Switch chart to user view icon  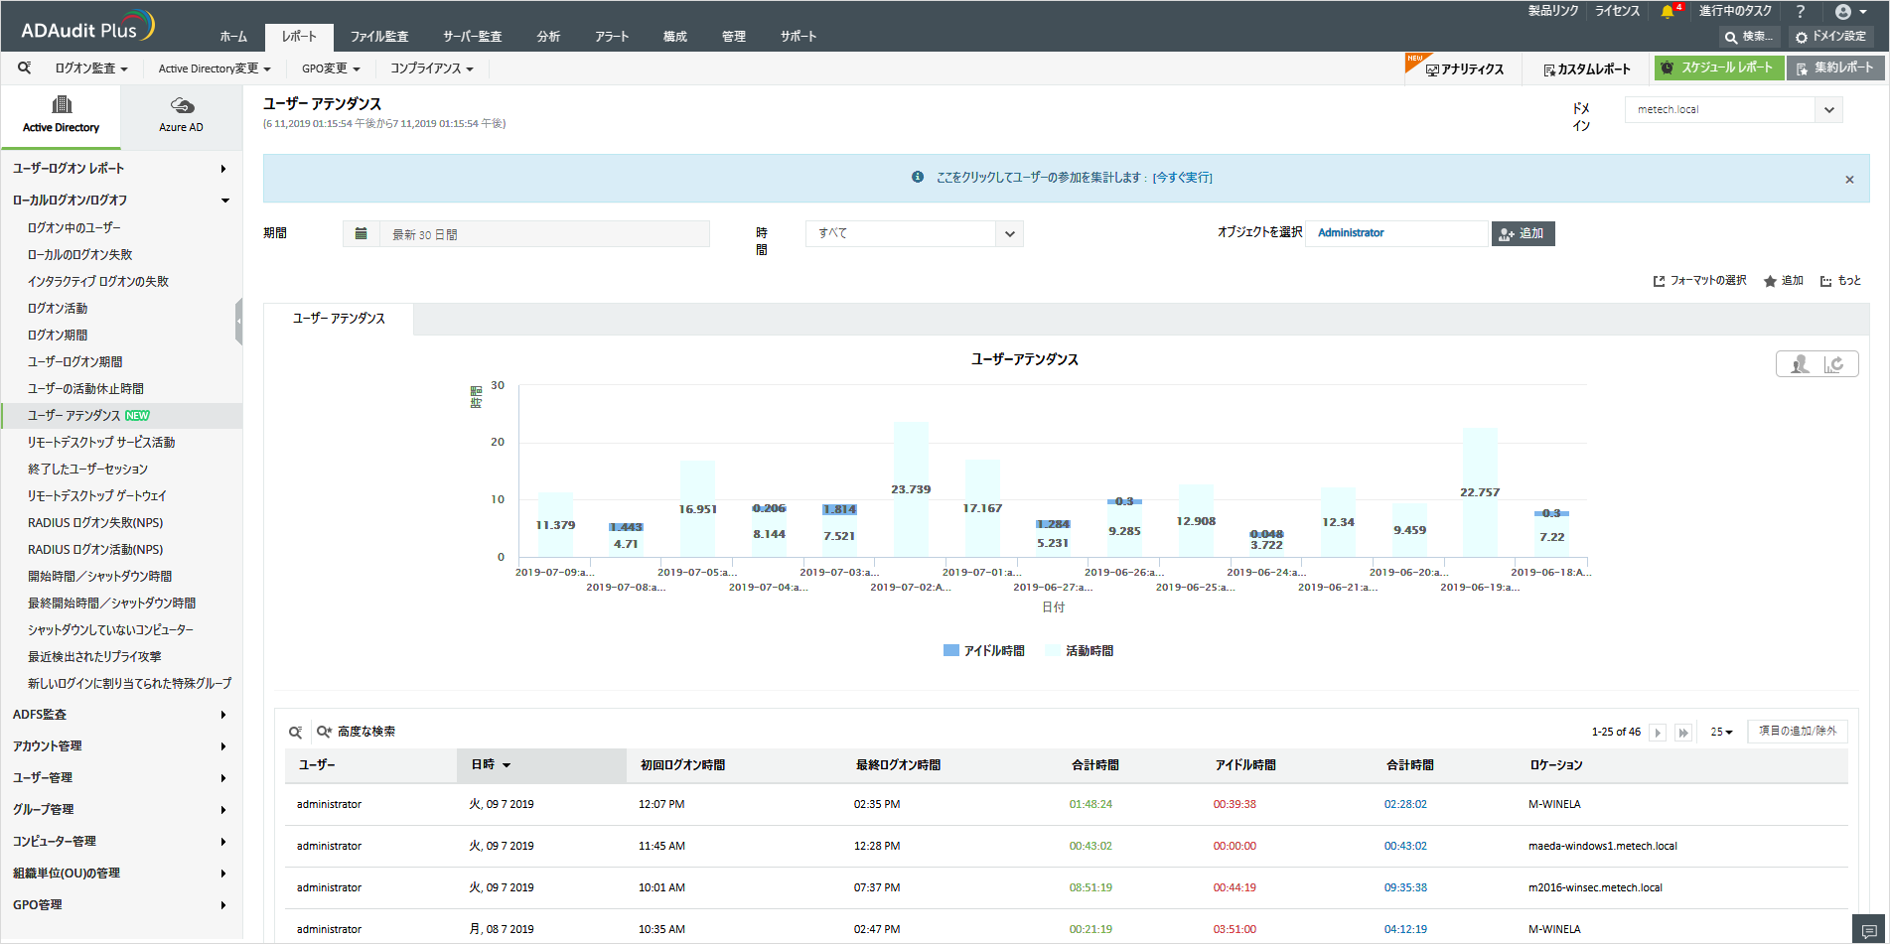coord(1799,364)
